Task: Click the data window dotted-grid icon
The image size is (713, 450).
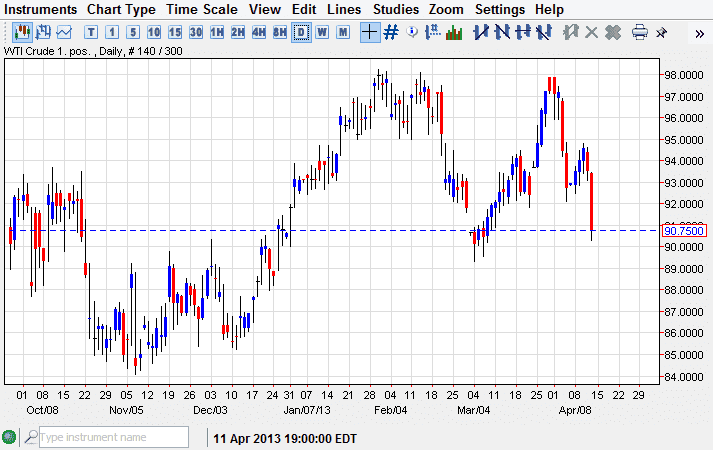Action: click(432, 32)
